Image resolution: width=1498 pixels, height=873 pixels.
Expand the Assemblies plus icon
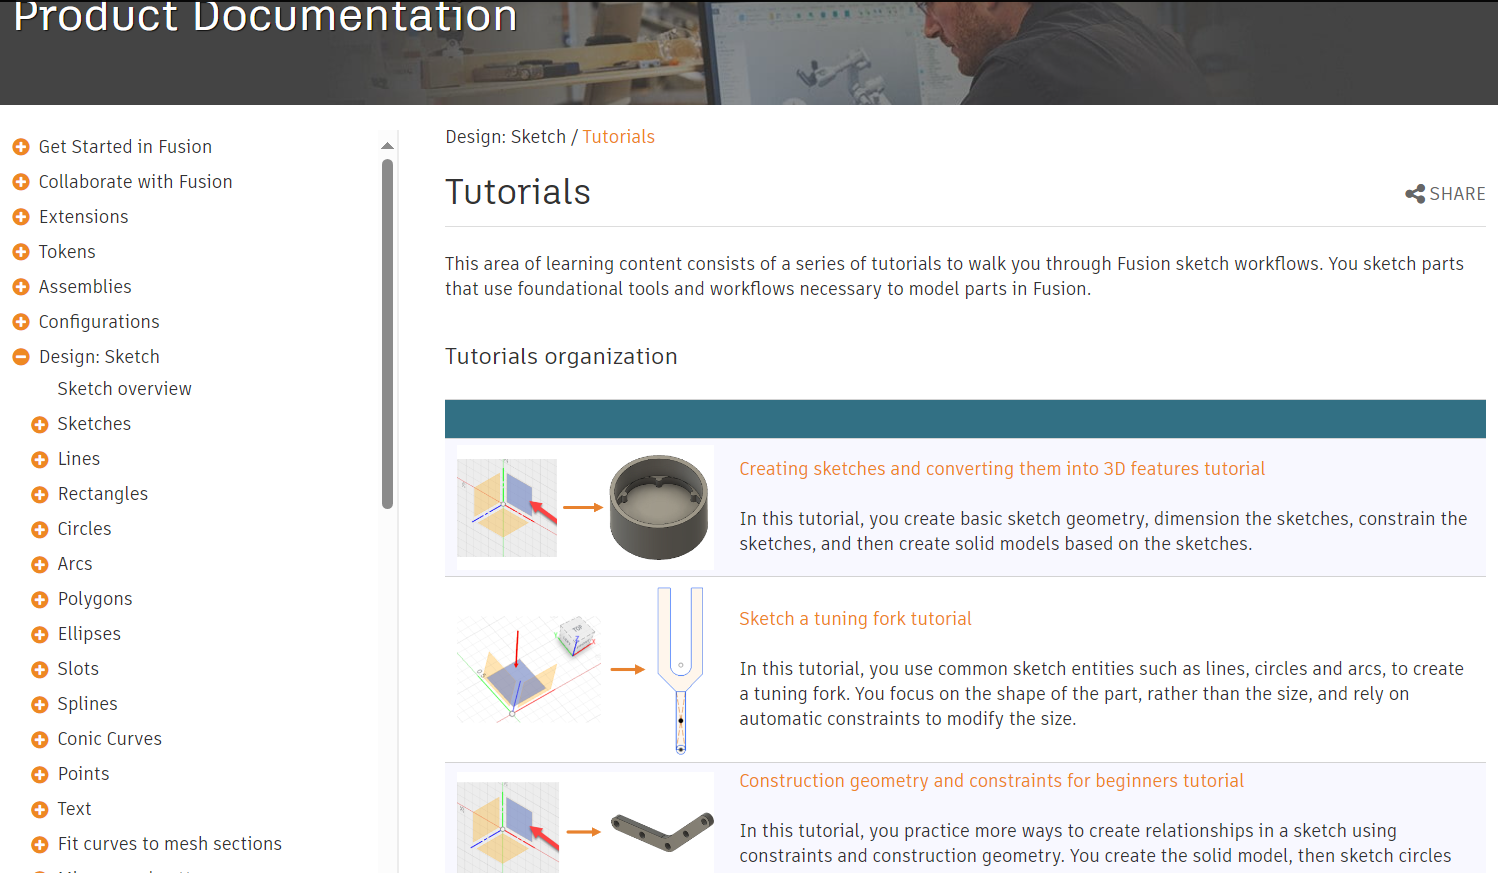pos(21,287)
